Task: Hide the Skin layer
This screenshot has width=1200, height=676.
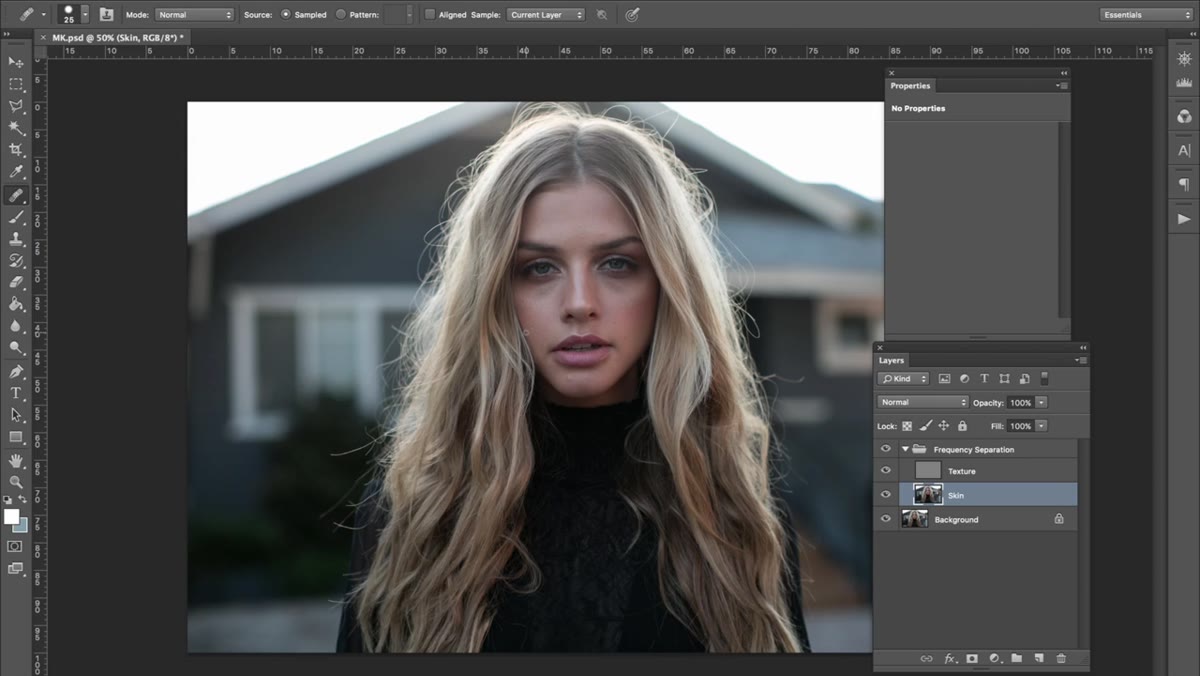Action: click(885, 495)
